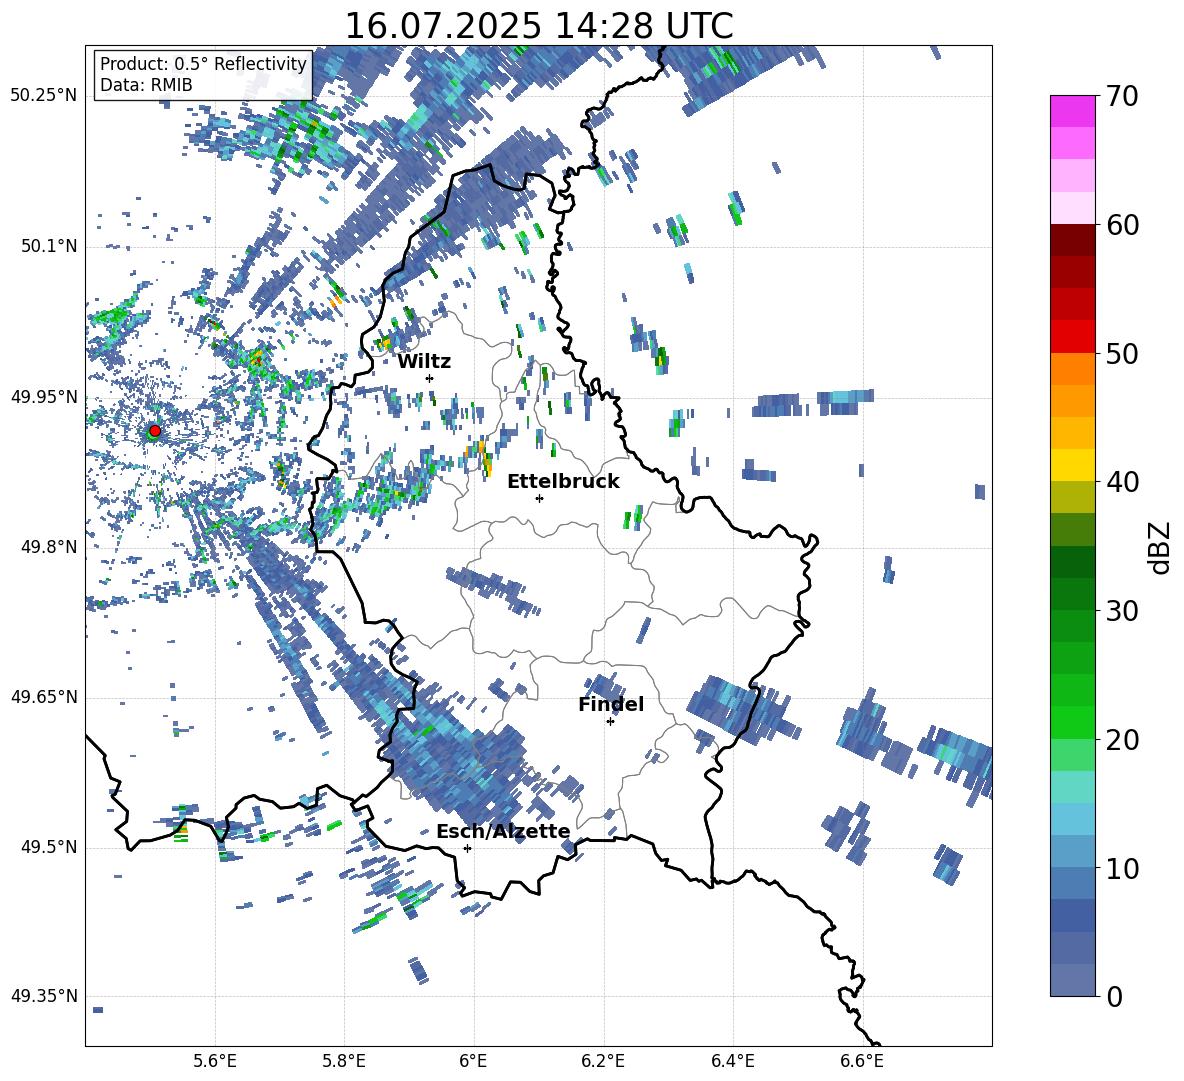Click the cross marker below Ettelbruck
The width and height of the screenshot is (1184, 1081).
(539, 498)
